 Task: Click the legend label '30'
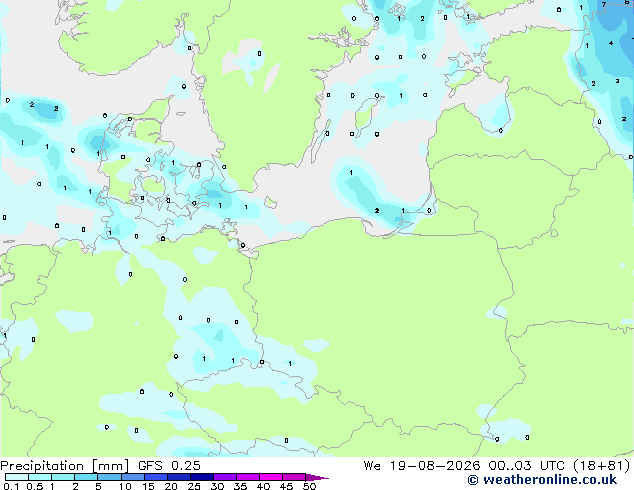tap(217, 486)
